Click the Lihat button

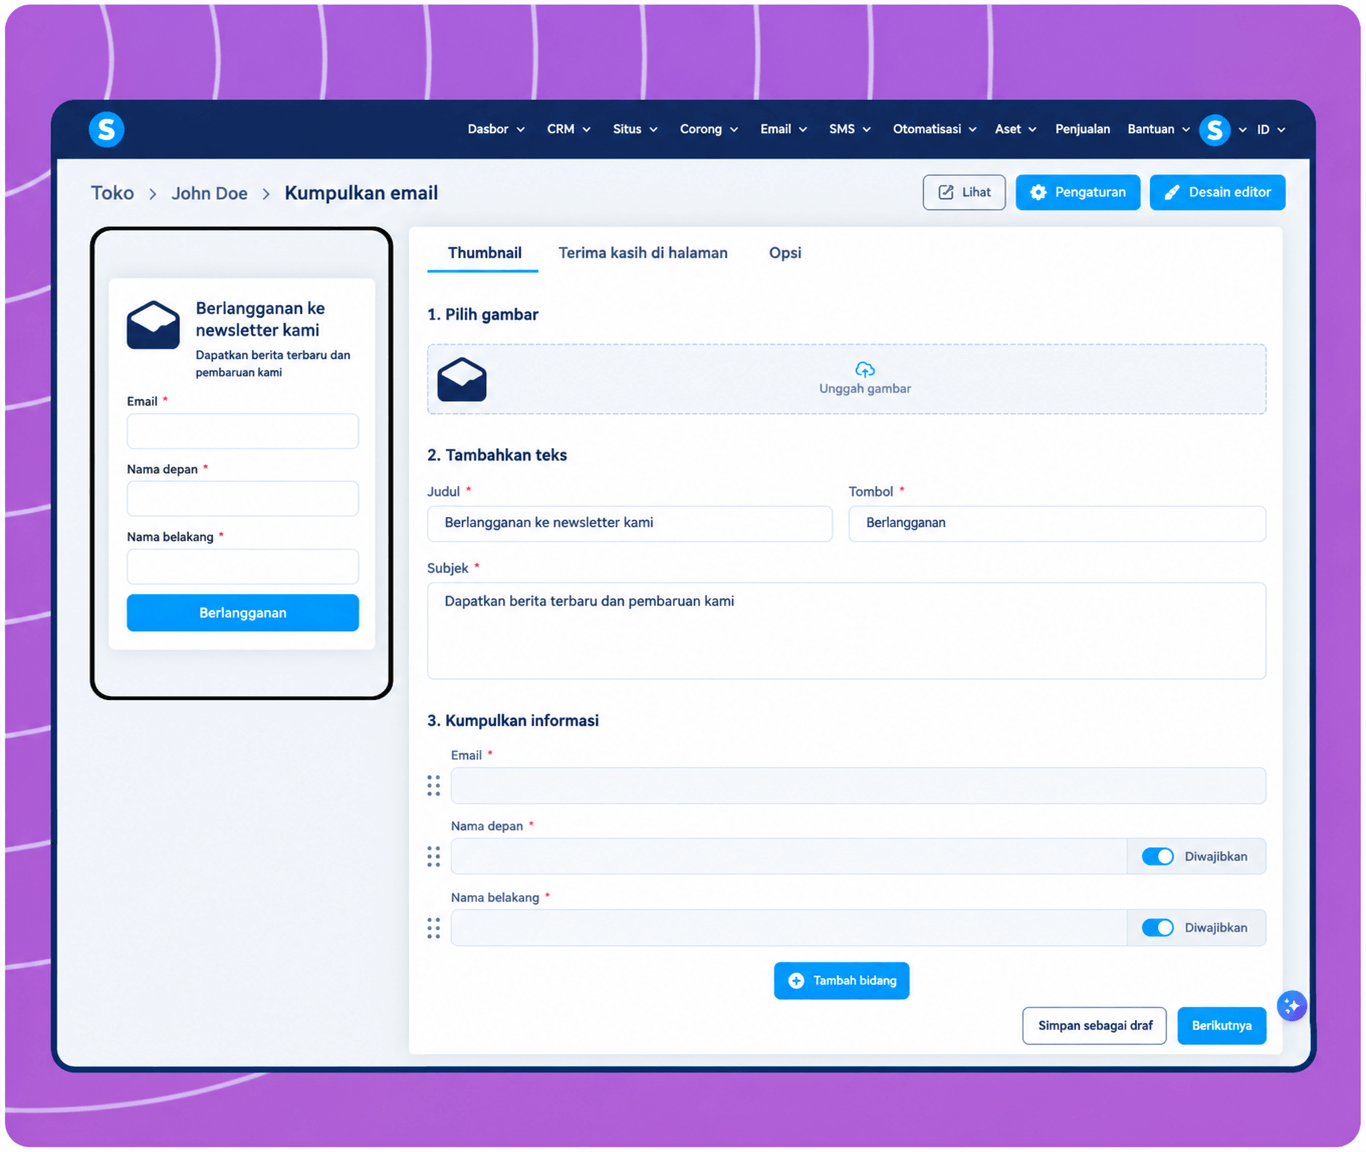pos(964,192)
